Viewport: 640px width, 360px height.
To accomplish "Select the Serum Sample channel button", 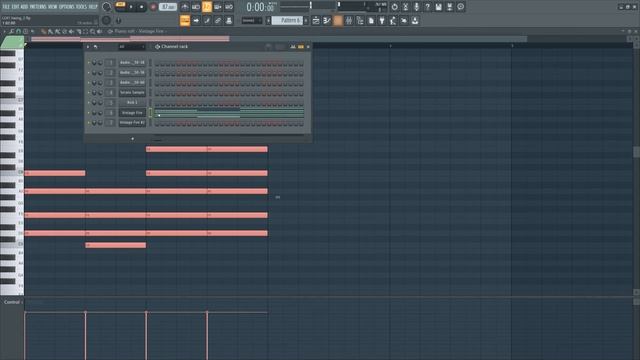I will (x=132, y=93).
